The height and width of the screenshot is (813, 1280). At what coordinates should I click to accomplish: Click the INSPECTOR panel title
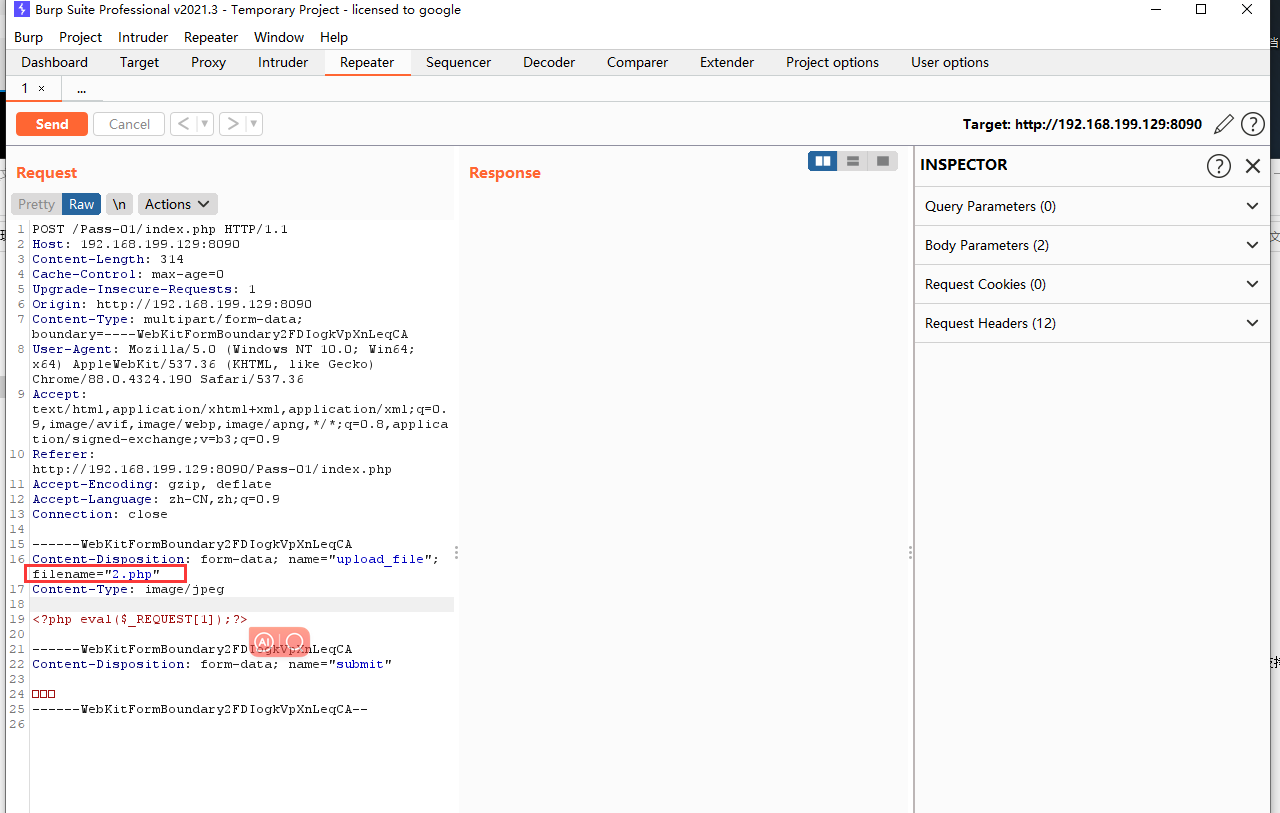point(964,165)
